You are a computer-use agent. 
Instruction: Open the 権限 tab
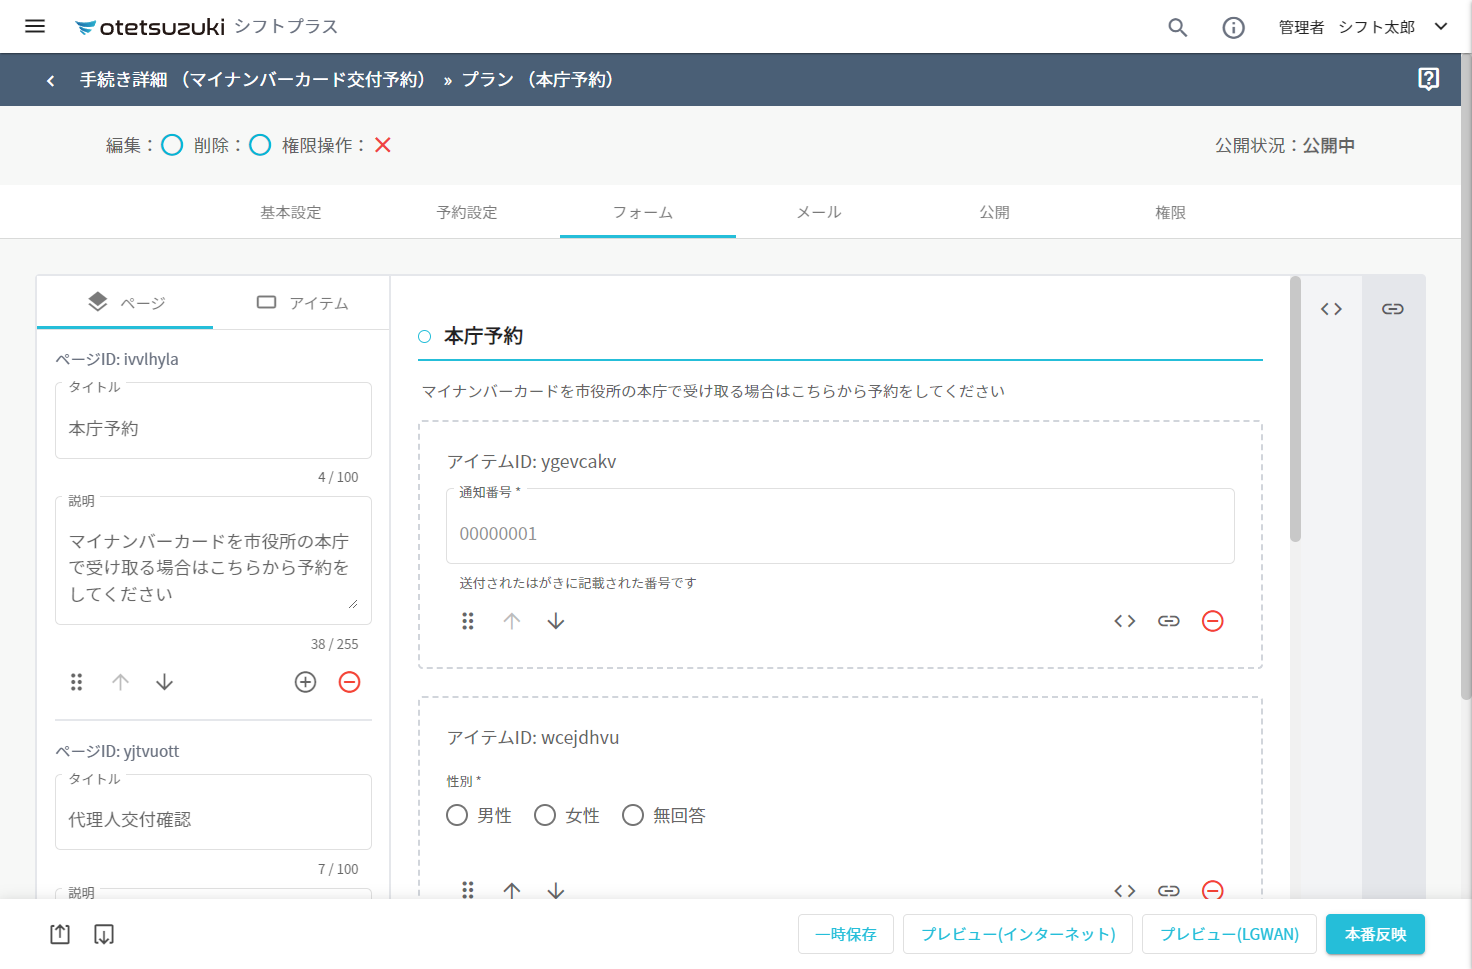(x=1171, y=212)
